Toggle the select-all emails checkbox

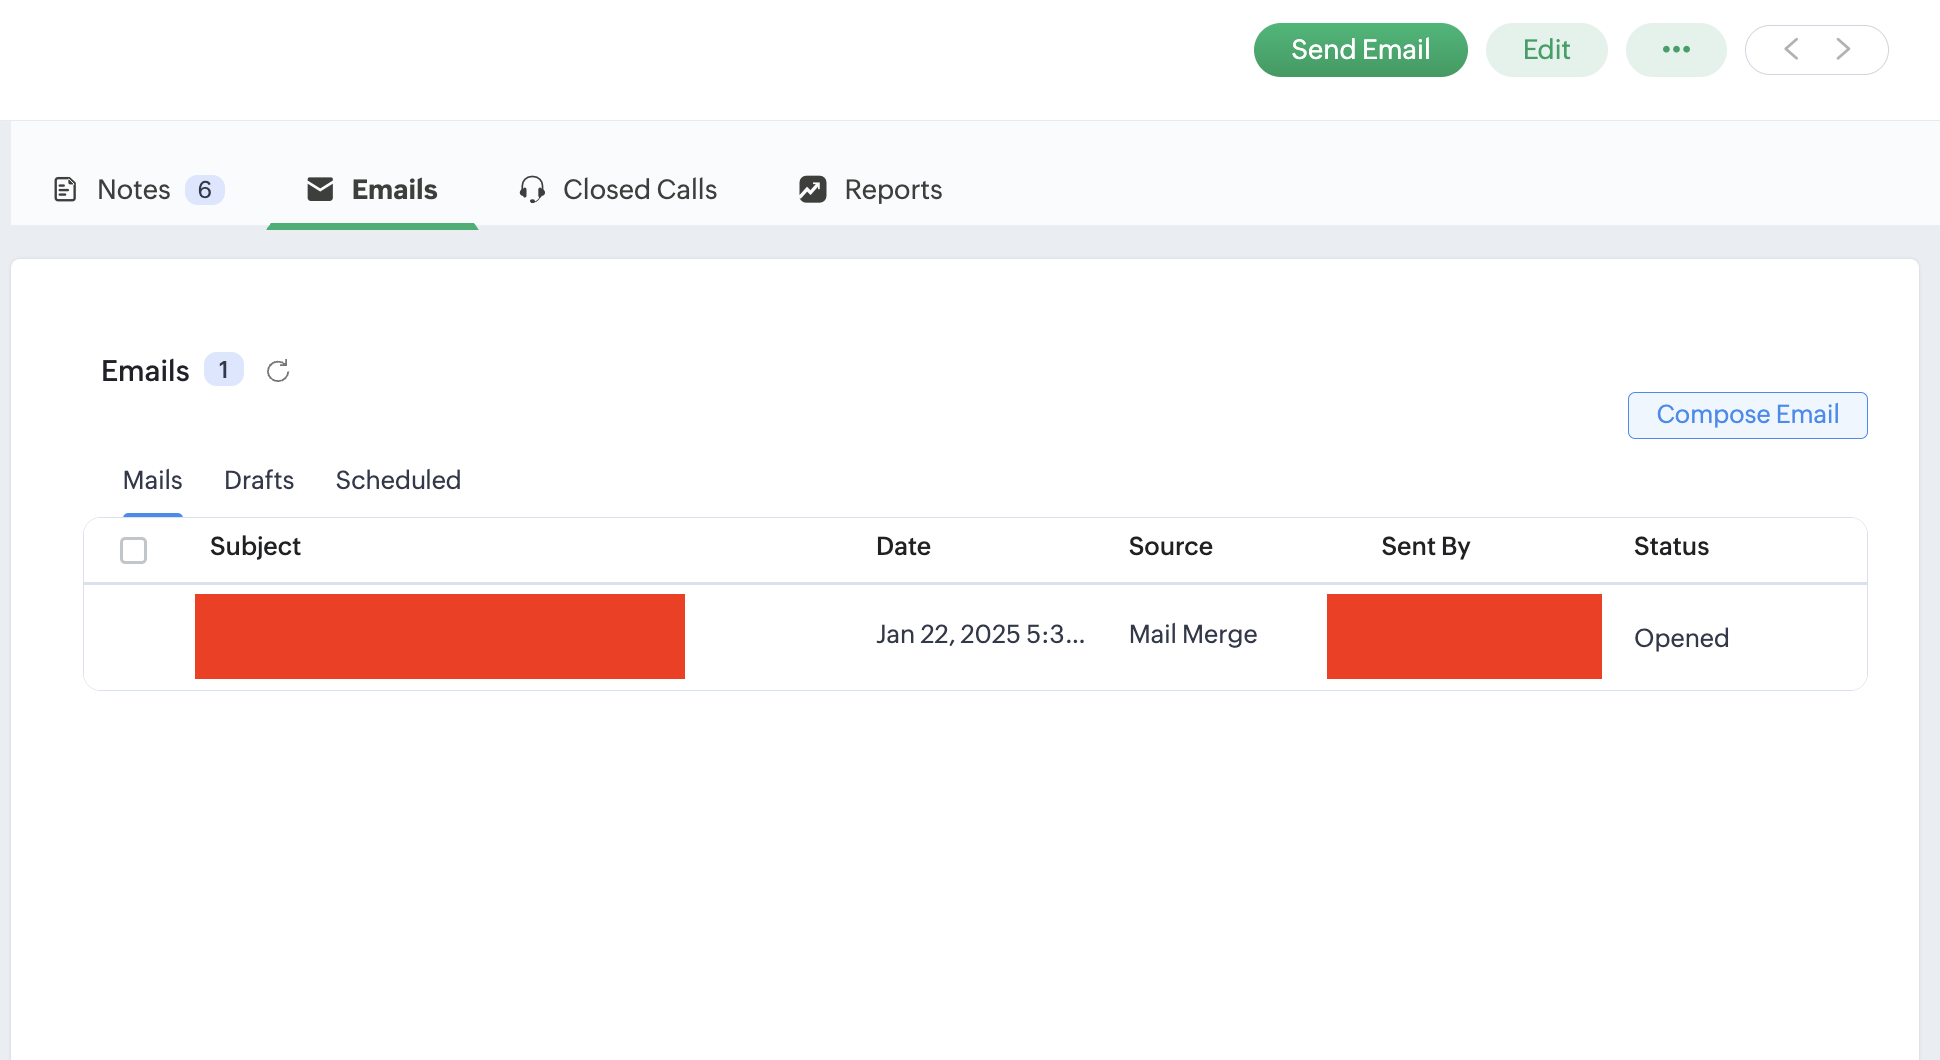pos(133,550)
